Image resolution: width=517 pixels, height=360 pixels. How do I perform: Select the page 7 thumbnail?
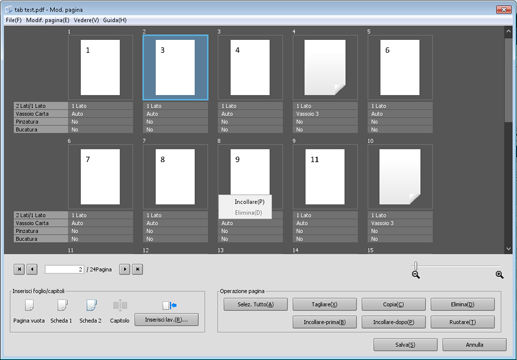[100, 177]
